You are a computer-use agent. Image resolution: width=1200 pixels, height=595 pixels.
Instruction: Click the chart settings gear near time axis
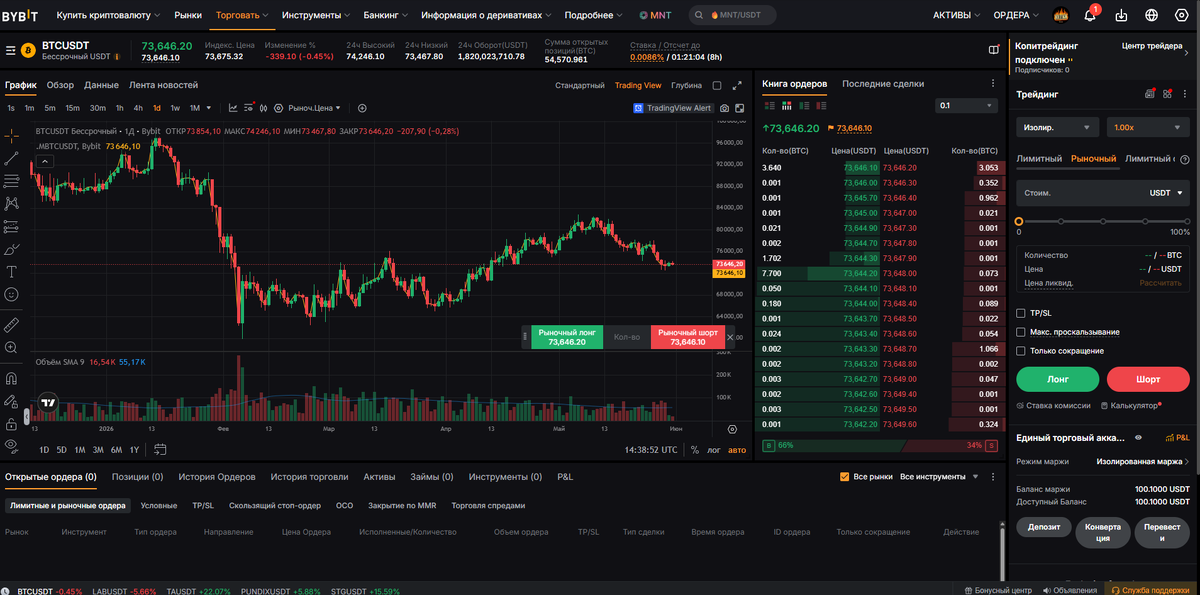click(x=733, y=429)
